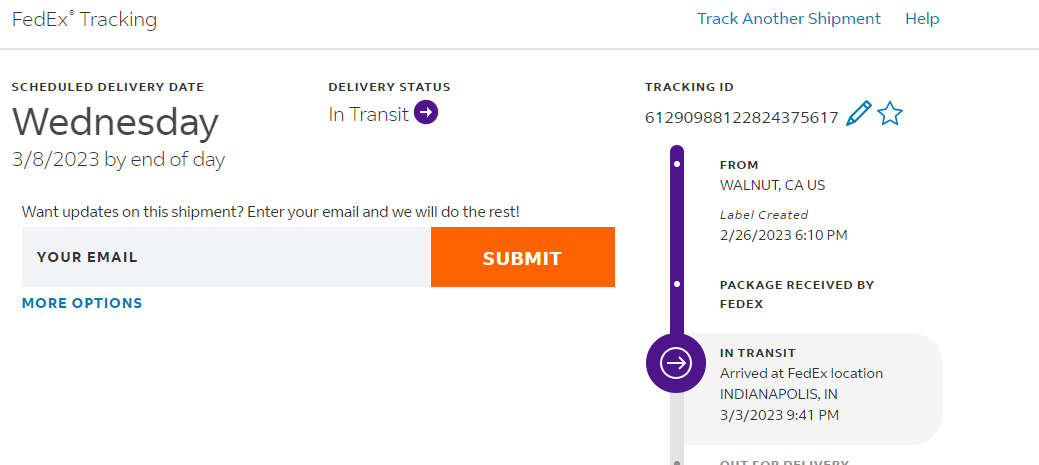1039x465 pixels.
Task: Click the pencil icon to edit tracking ID
Action: click(x=858, y=114)
